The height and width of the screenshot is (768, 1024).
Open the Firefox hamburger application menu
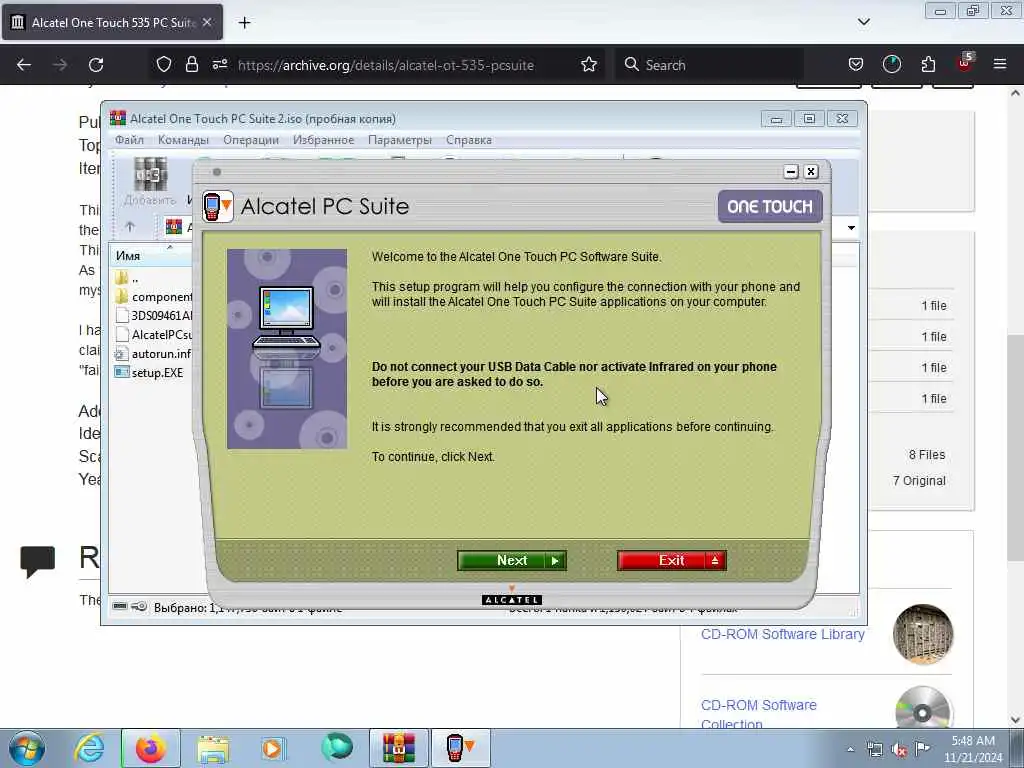(x=1000, y=65)
